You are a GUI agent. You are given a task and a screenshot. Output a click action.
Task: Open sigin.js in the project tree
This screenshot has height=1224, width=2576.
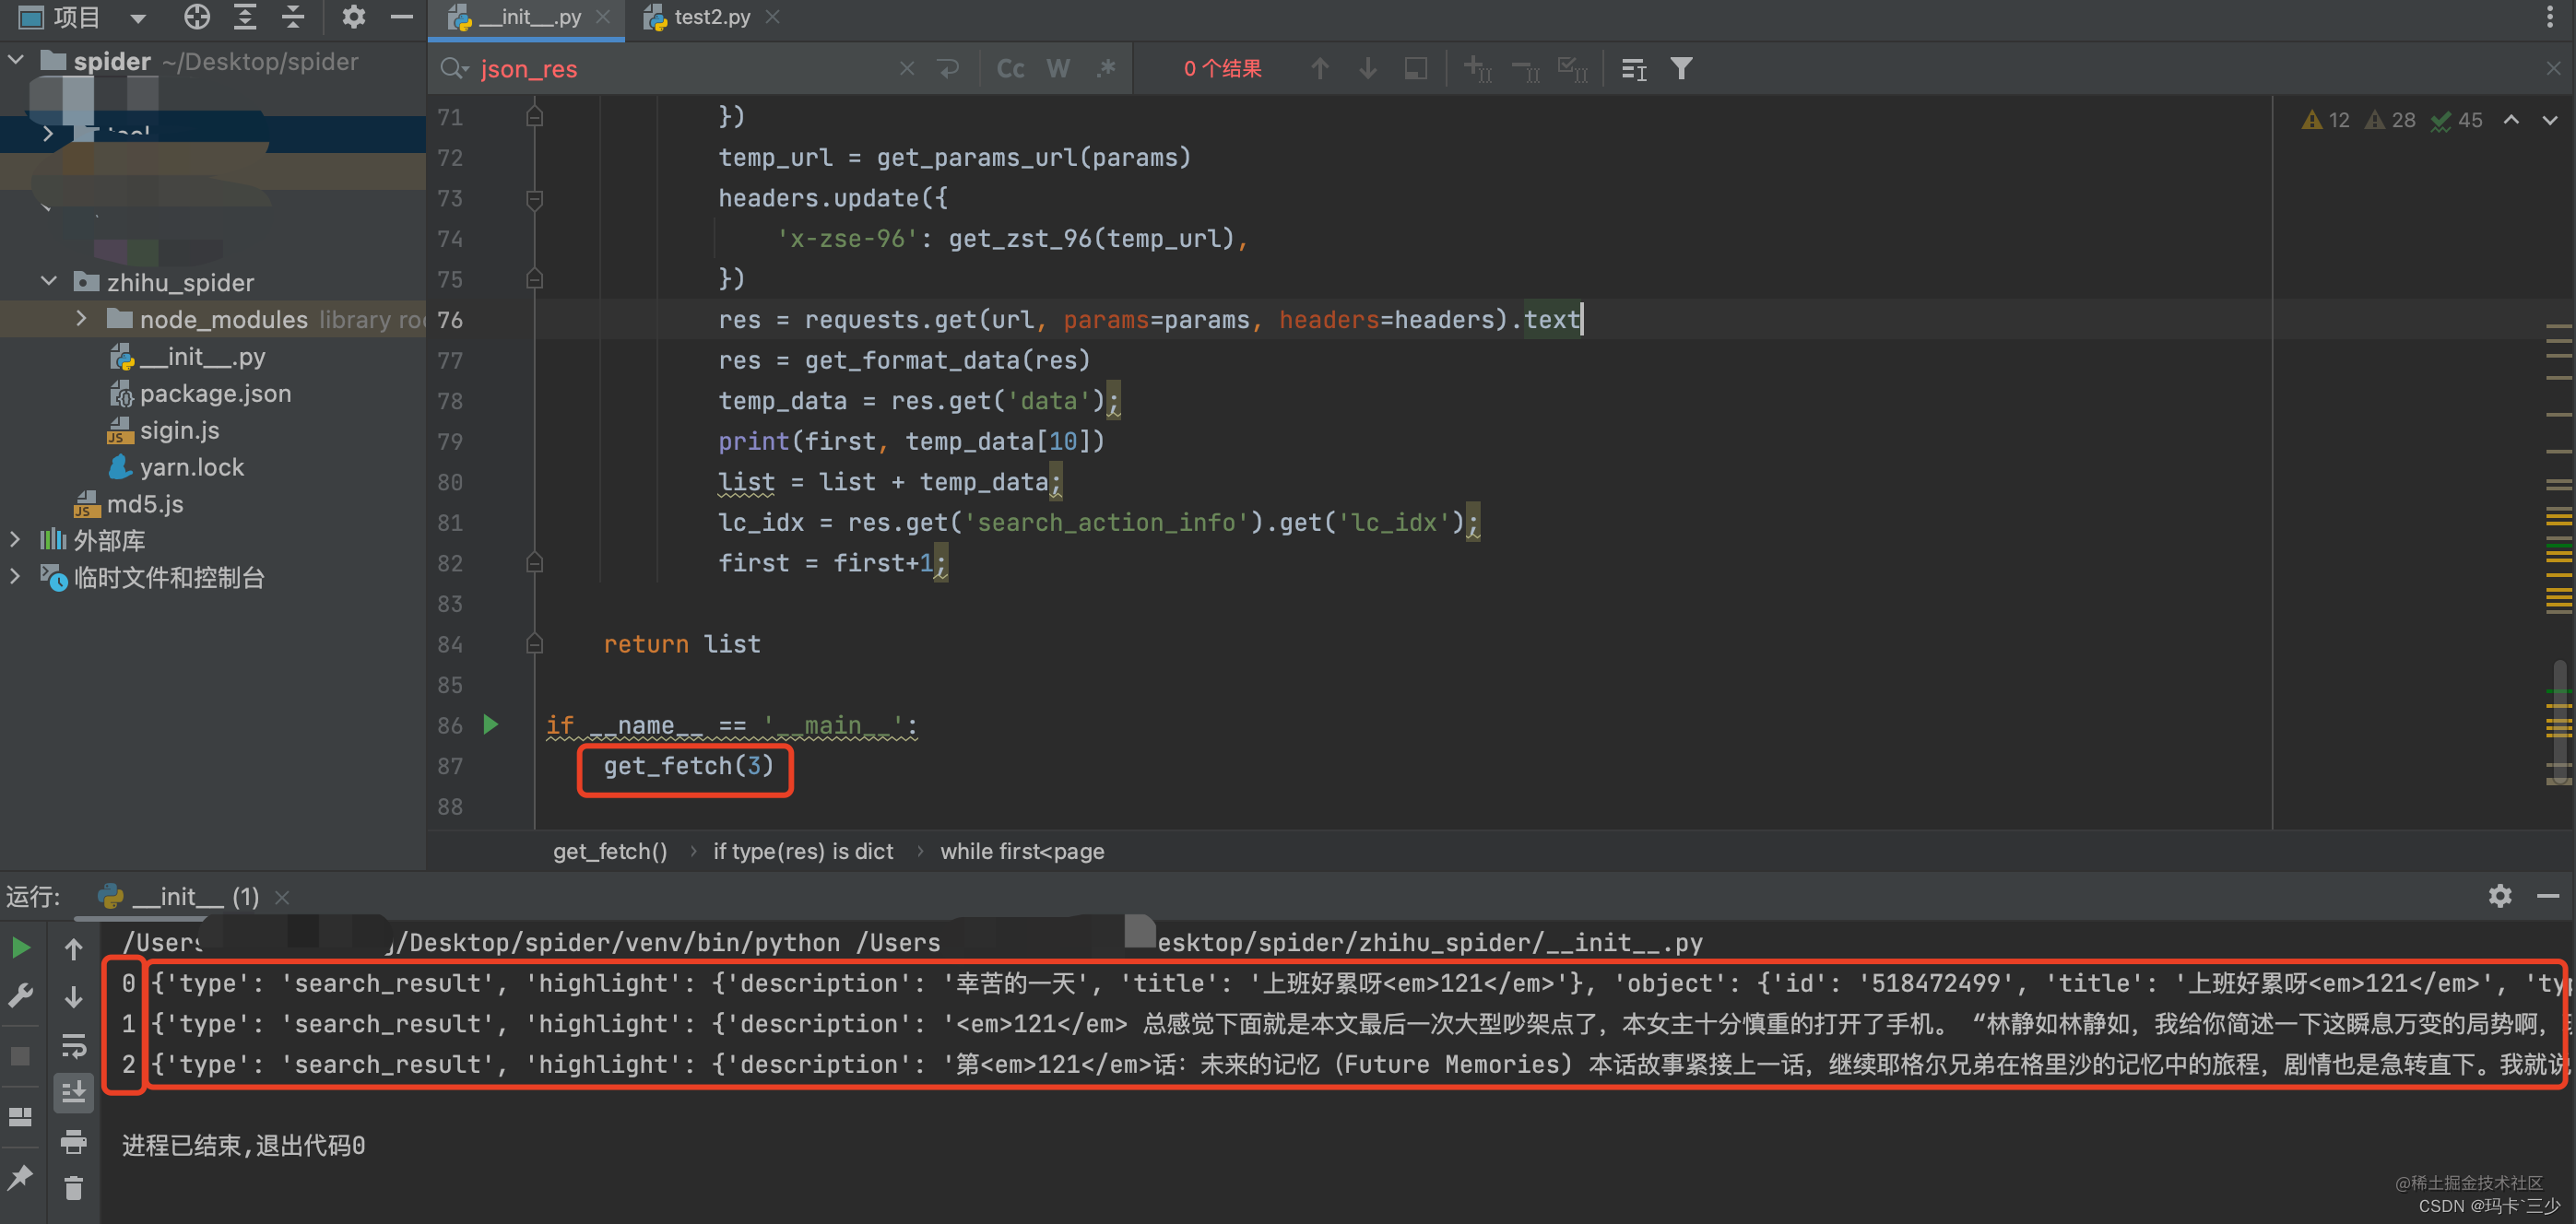click(179, 430)
